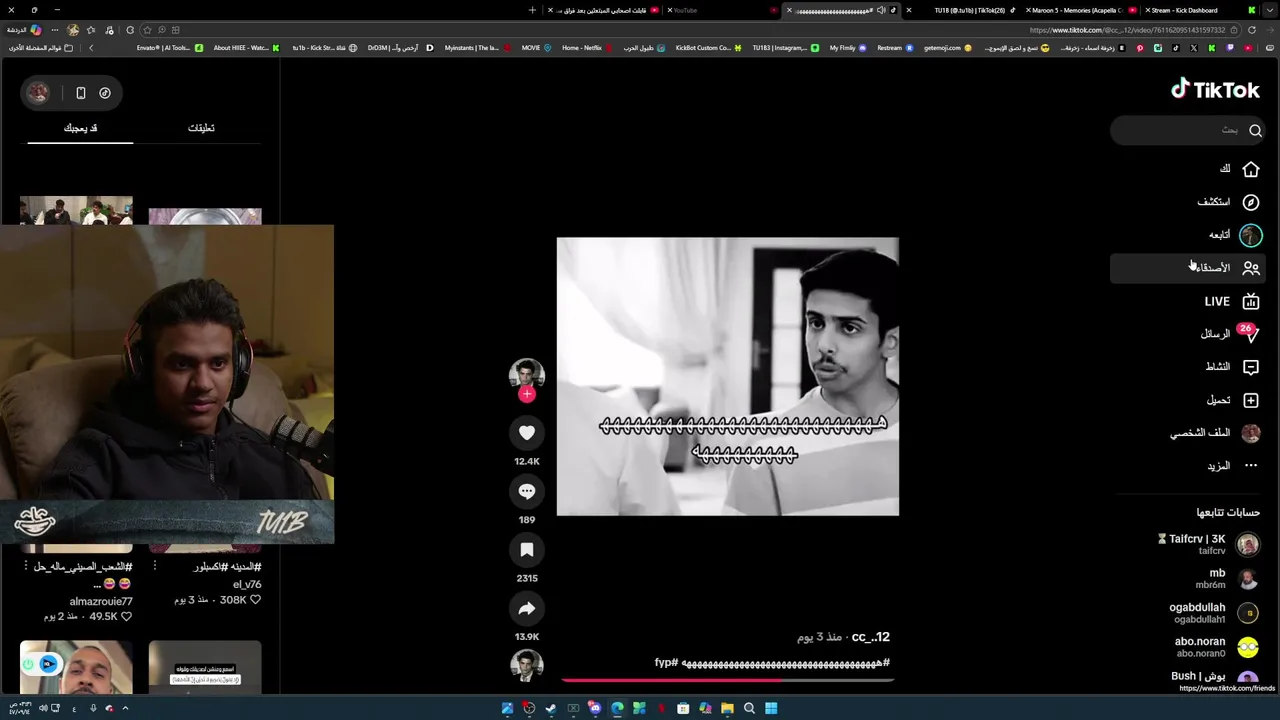Open abo.noran followed account
This screenshot has width=1280, height=720.
[x=1217, y=647]
